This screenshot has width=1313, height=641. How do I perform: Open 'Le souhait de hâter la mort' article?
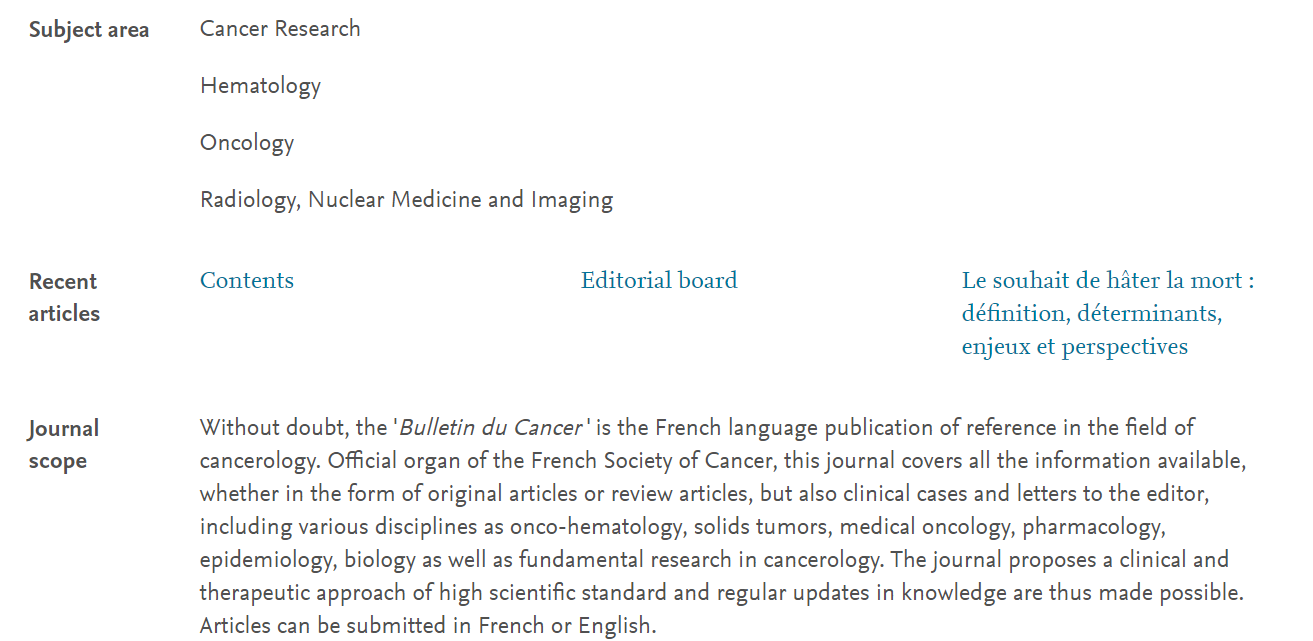click(x=1108, y=313)
